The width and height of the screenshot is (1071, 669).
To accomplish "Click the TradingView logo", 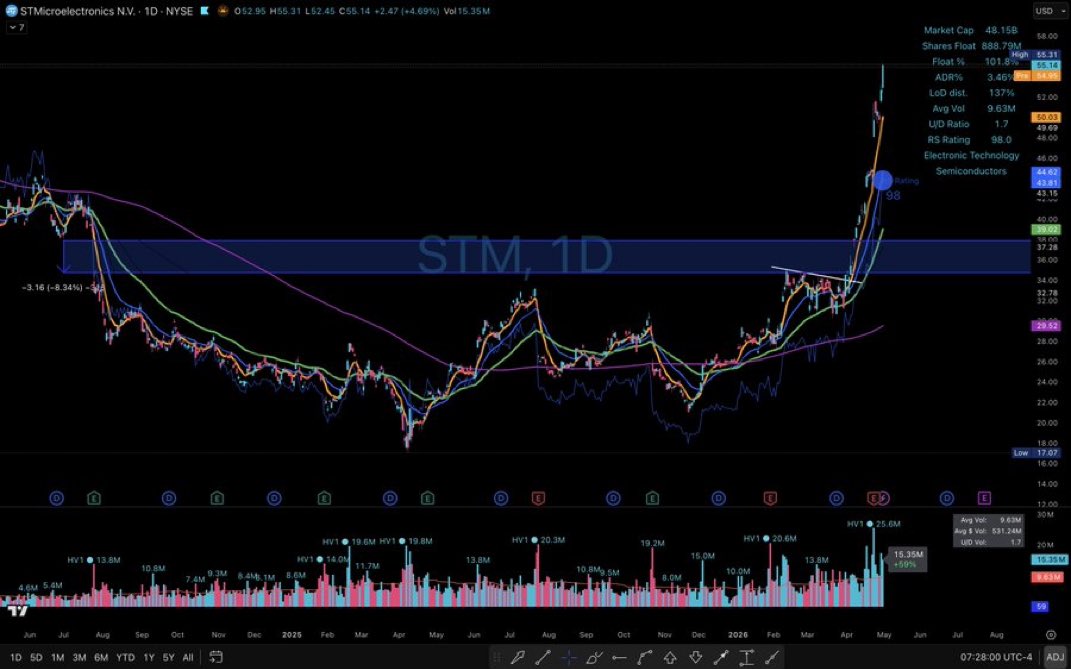I will point(18,611).
